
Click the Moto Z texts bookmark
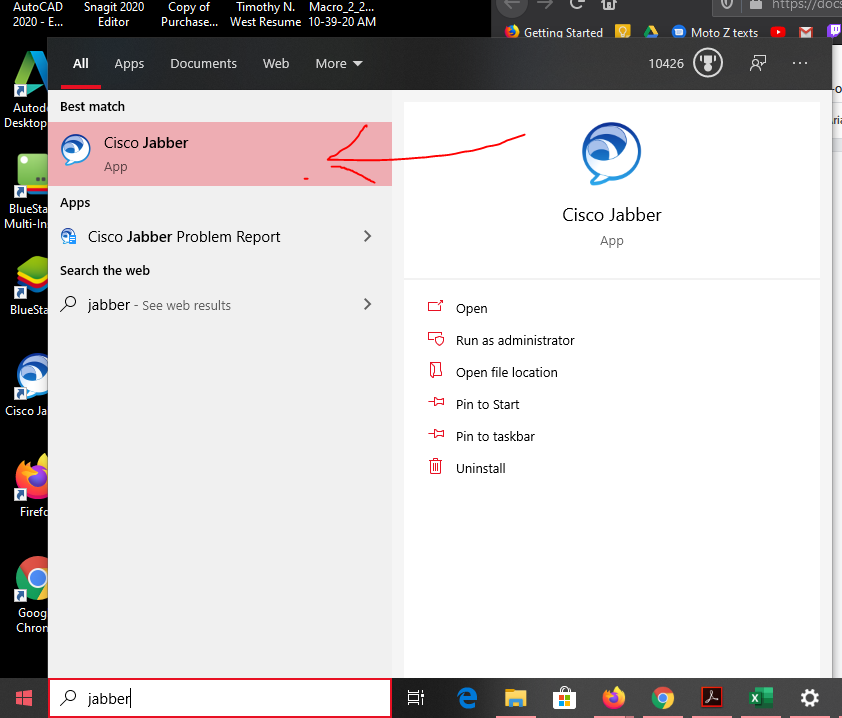tap(715, 32)
